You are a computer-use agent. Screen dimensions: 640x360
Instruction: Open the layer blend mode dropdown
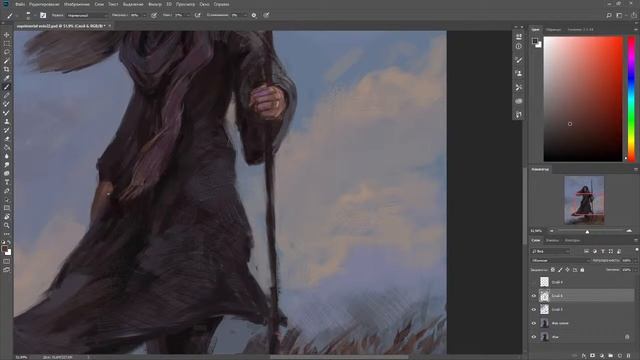560,260
